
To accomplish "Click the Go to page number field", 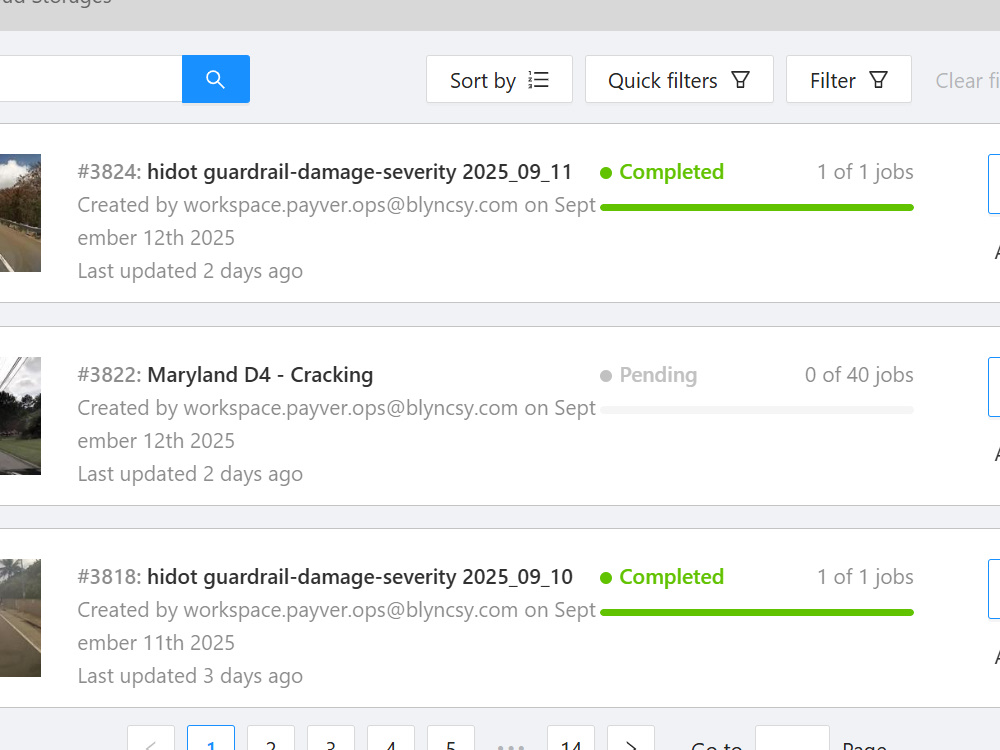I will [792, 740].
